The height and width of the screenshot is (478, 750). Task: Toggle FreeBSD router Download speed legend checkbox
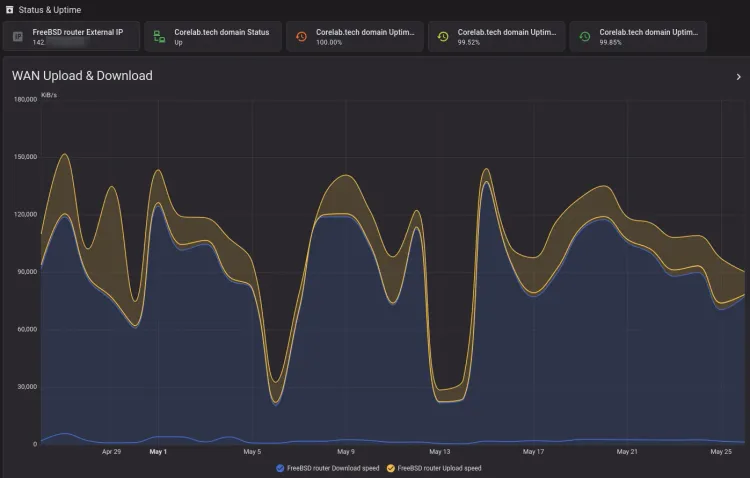tap(280, 468)
